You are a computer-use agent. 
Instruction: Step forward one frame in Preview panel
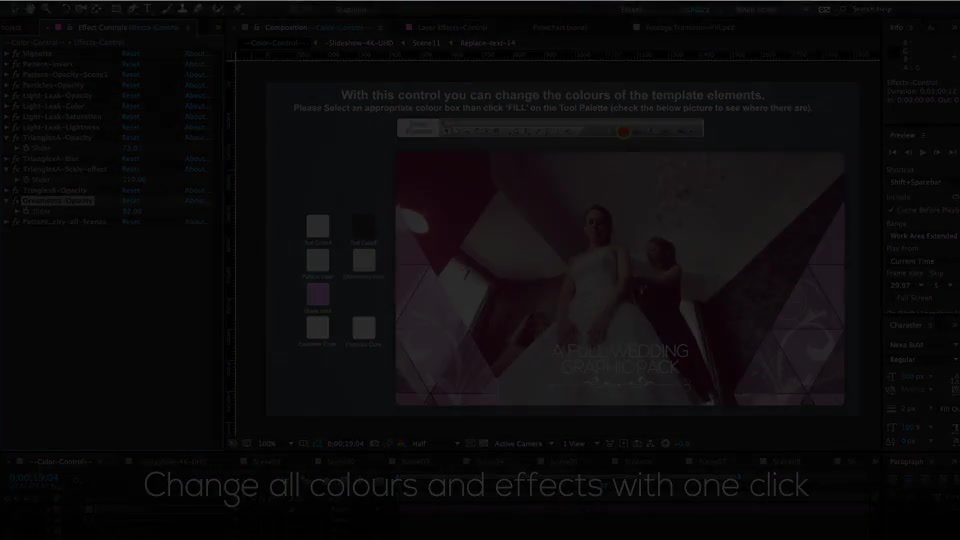(937, 152)
